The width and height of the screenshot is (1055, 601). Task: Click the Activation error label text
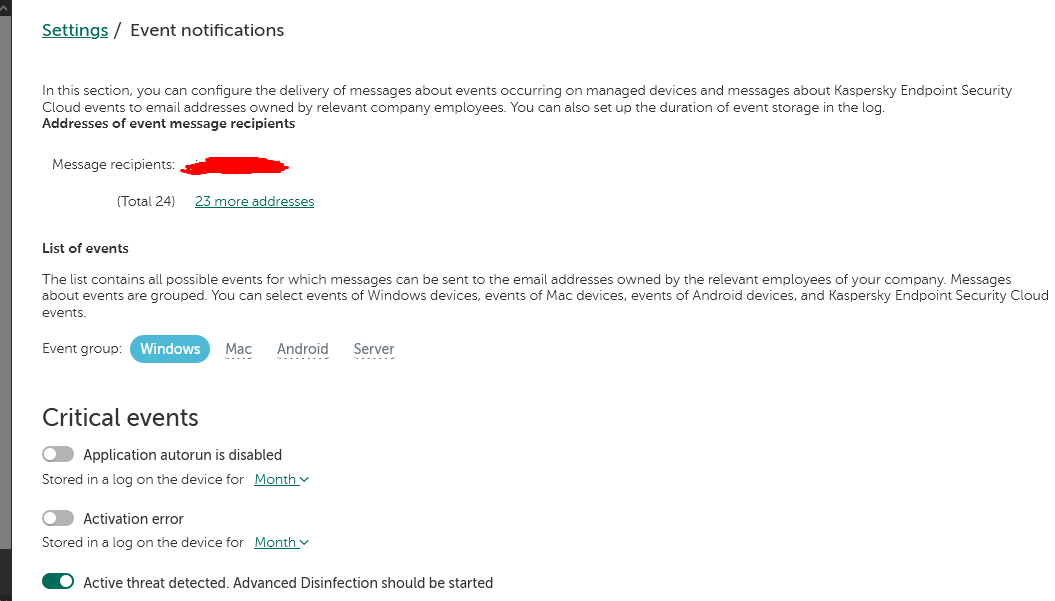pyautogui.click(x=134, y=519)
